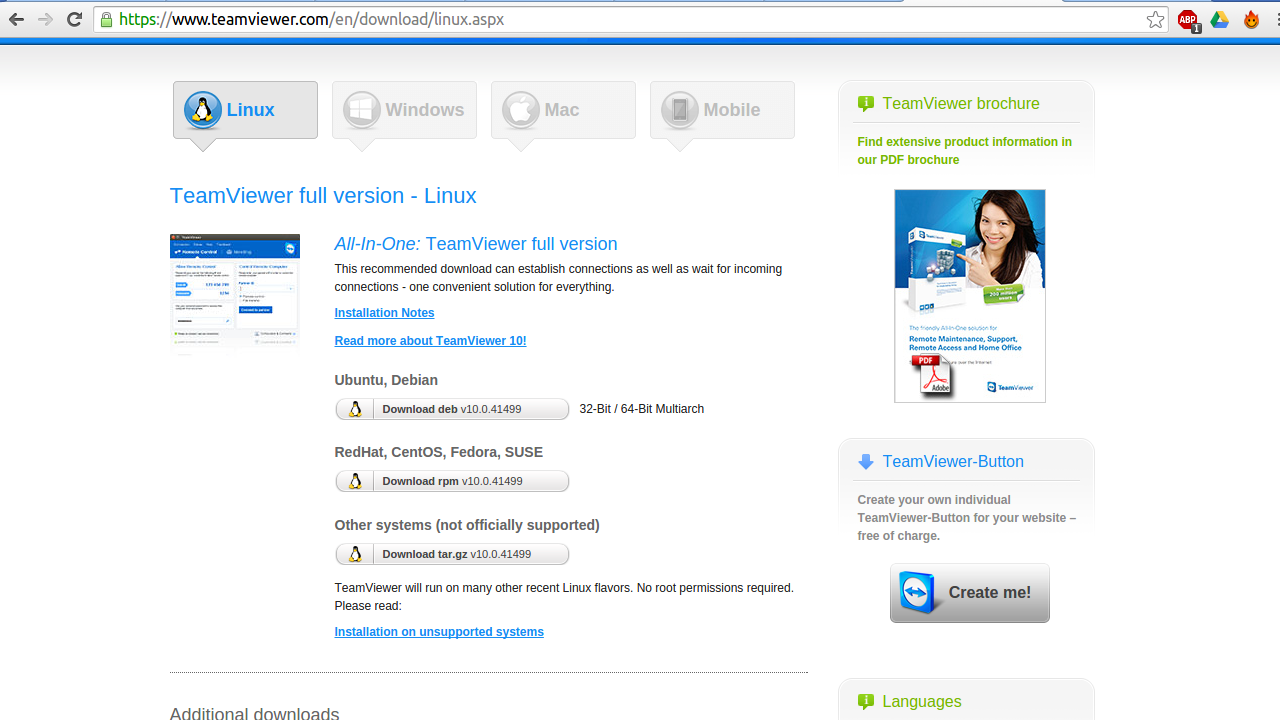
Task: Switch to the Windows platform tab
Action: (x=404, y=110)
